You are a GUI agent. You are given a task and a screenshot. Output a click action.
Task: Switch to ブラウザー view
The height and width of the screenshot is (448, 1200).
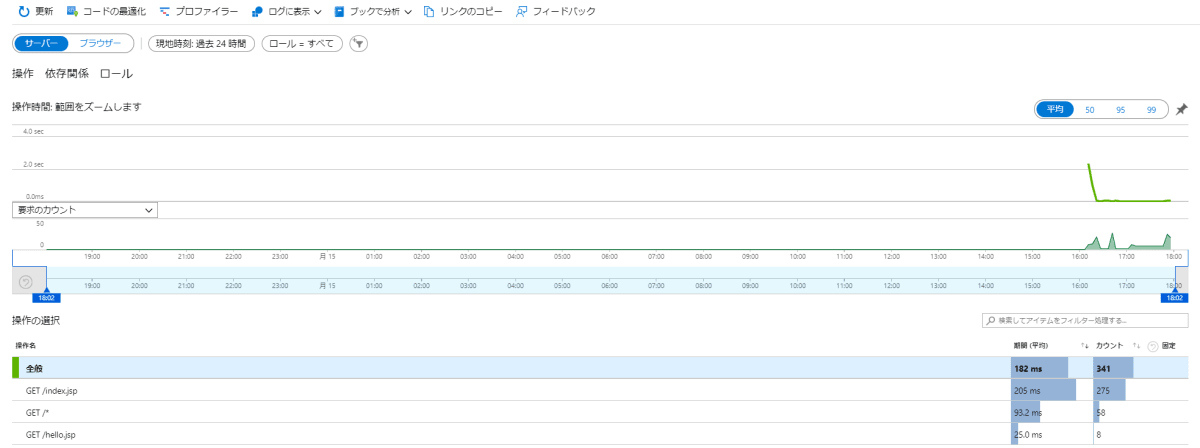coord(100,44)
